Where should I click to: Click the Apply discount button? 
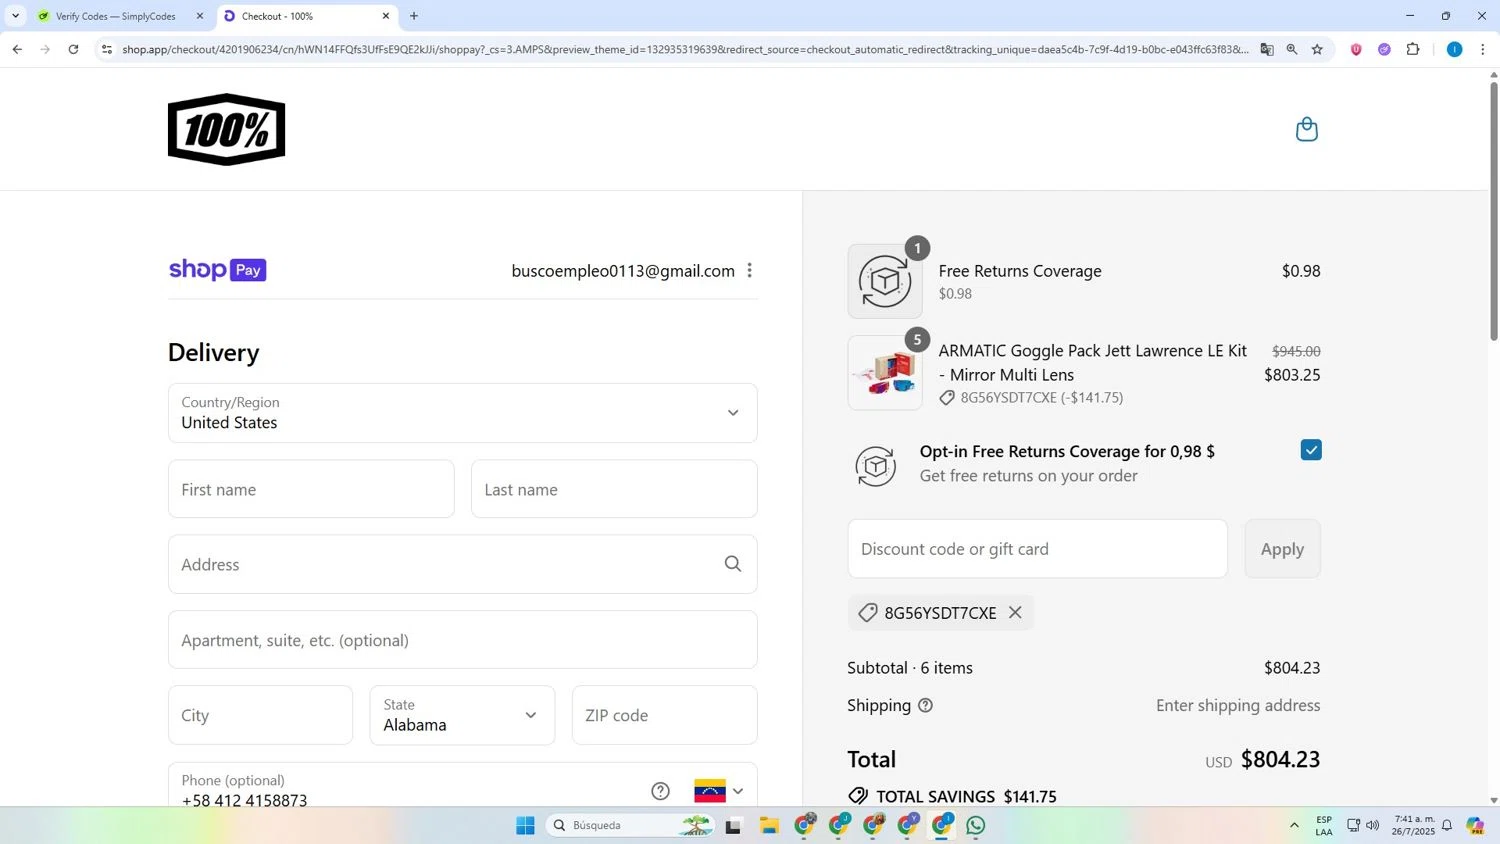tap(1282, 548)
